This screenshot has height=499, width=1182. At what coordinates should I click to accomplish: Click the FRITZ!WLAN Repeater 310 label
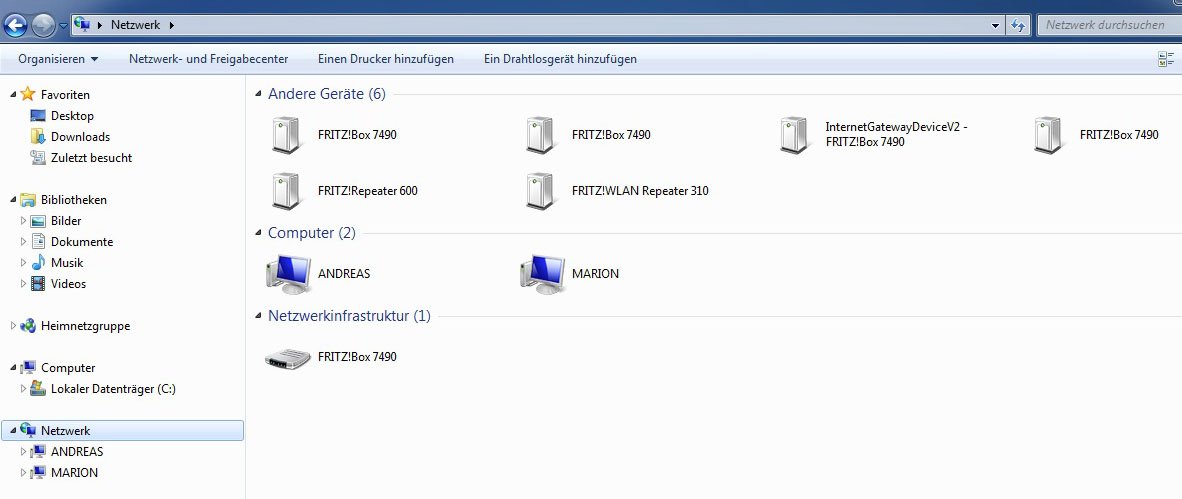[x=640, y=191]
